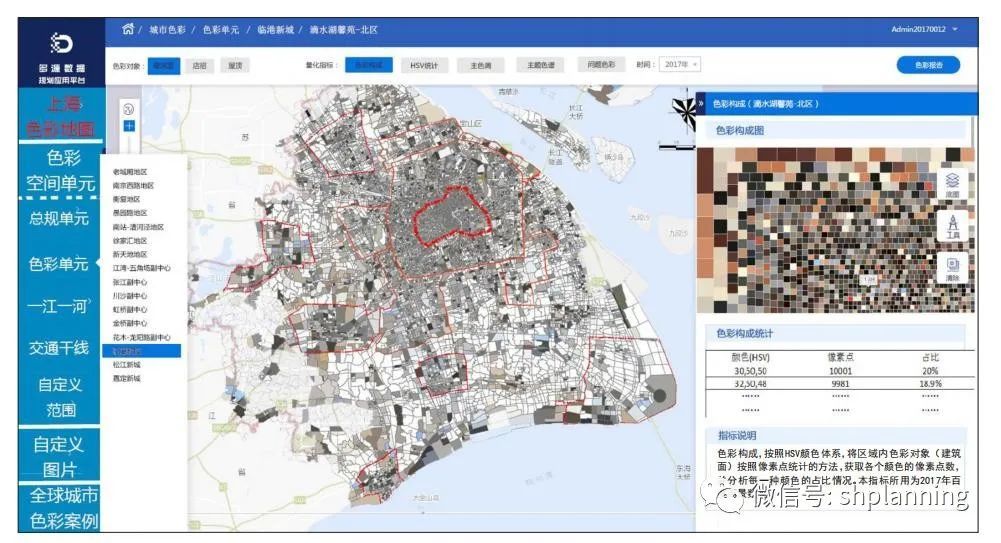Click the map compass reset control
The width and height of the screenshot is (1001, 543).
click(128, 109)
